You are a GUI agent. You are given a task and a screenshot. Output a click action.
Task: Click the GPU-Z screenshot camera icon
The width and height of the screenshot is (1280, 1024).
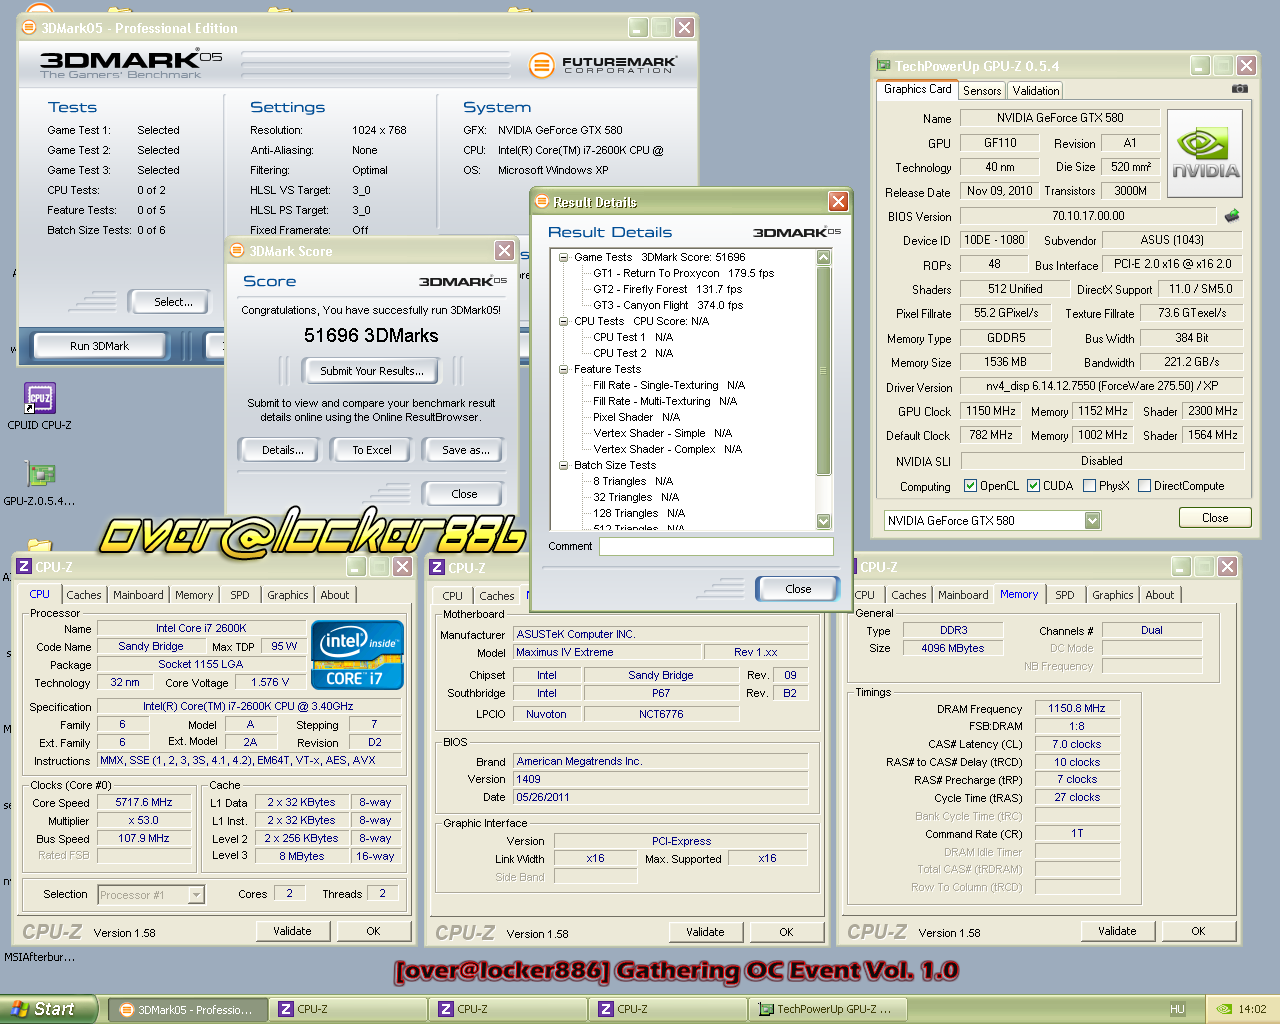[x=1239, y=89]
